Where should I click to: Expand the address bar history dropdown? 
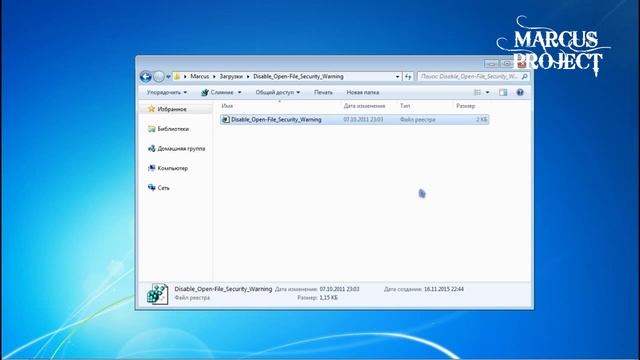[x=397, y=77]
